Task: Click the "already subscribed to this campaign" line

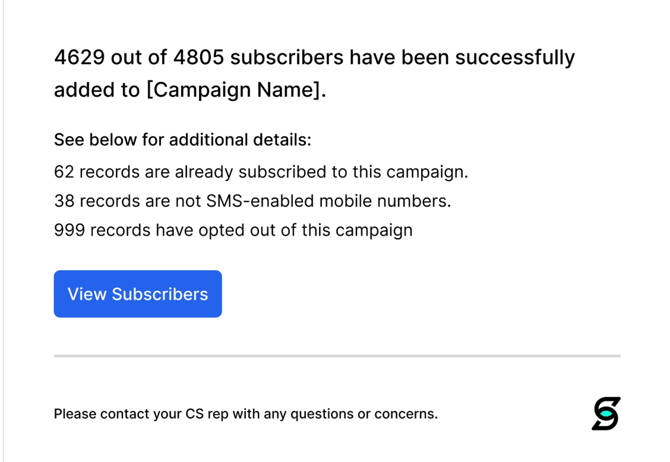Action: coord(261,172)
